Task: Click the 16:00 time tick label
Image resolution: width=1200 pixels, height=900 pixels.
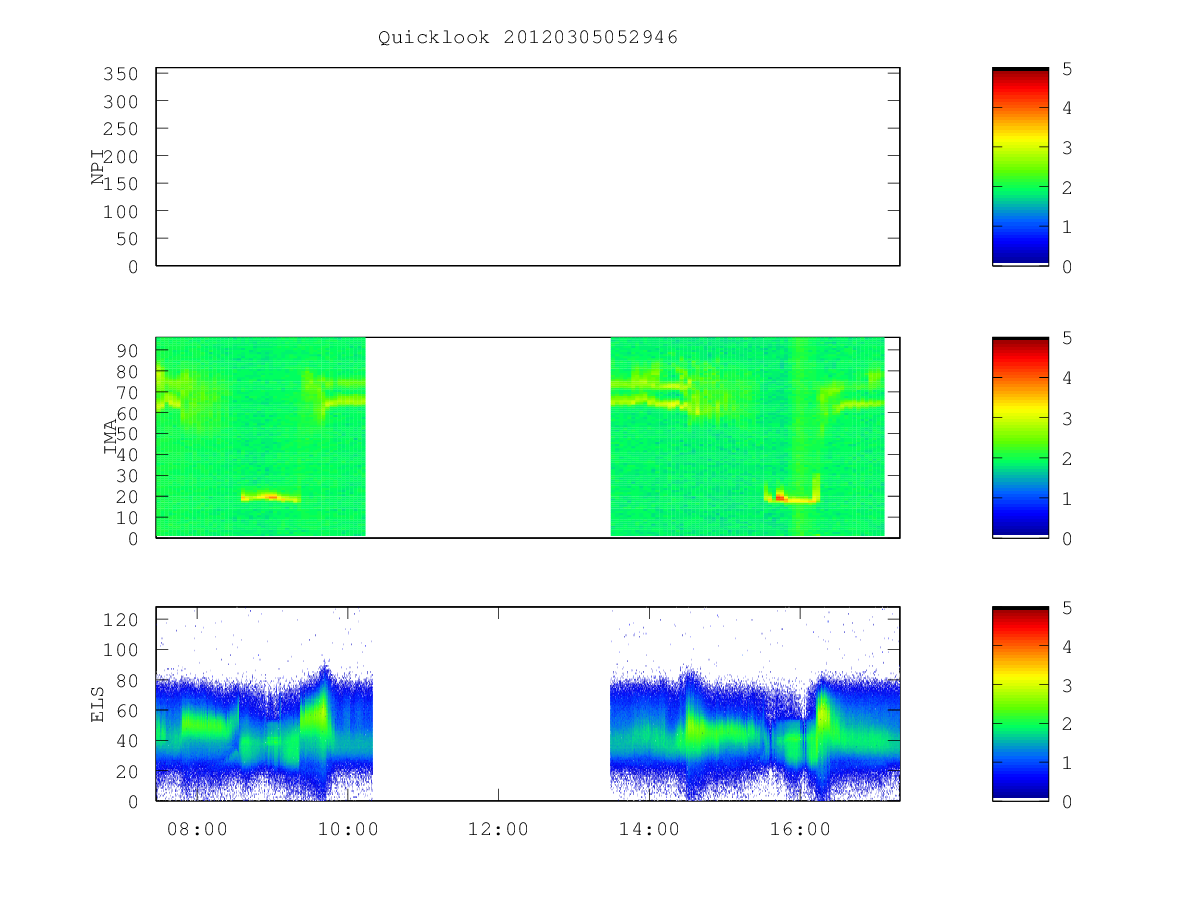Action: coord(800,829)
